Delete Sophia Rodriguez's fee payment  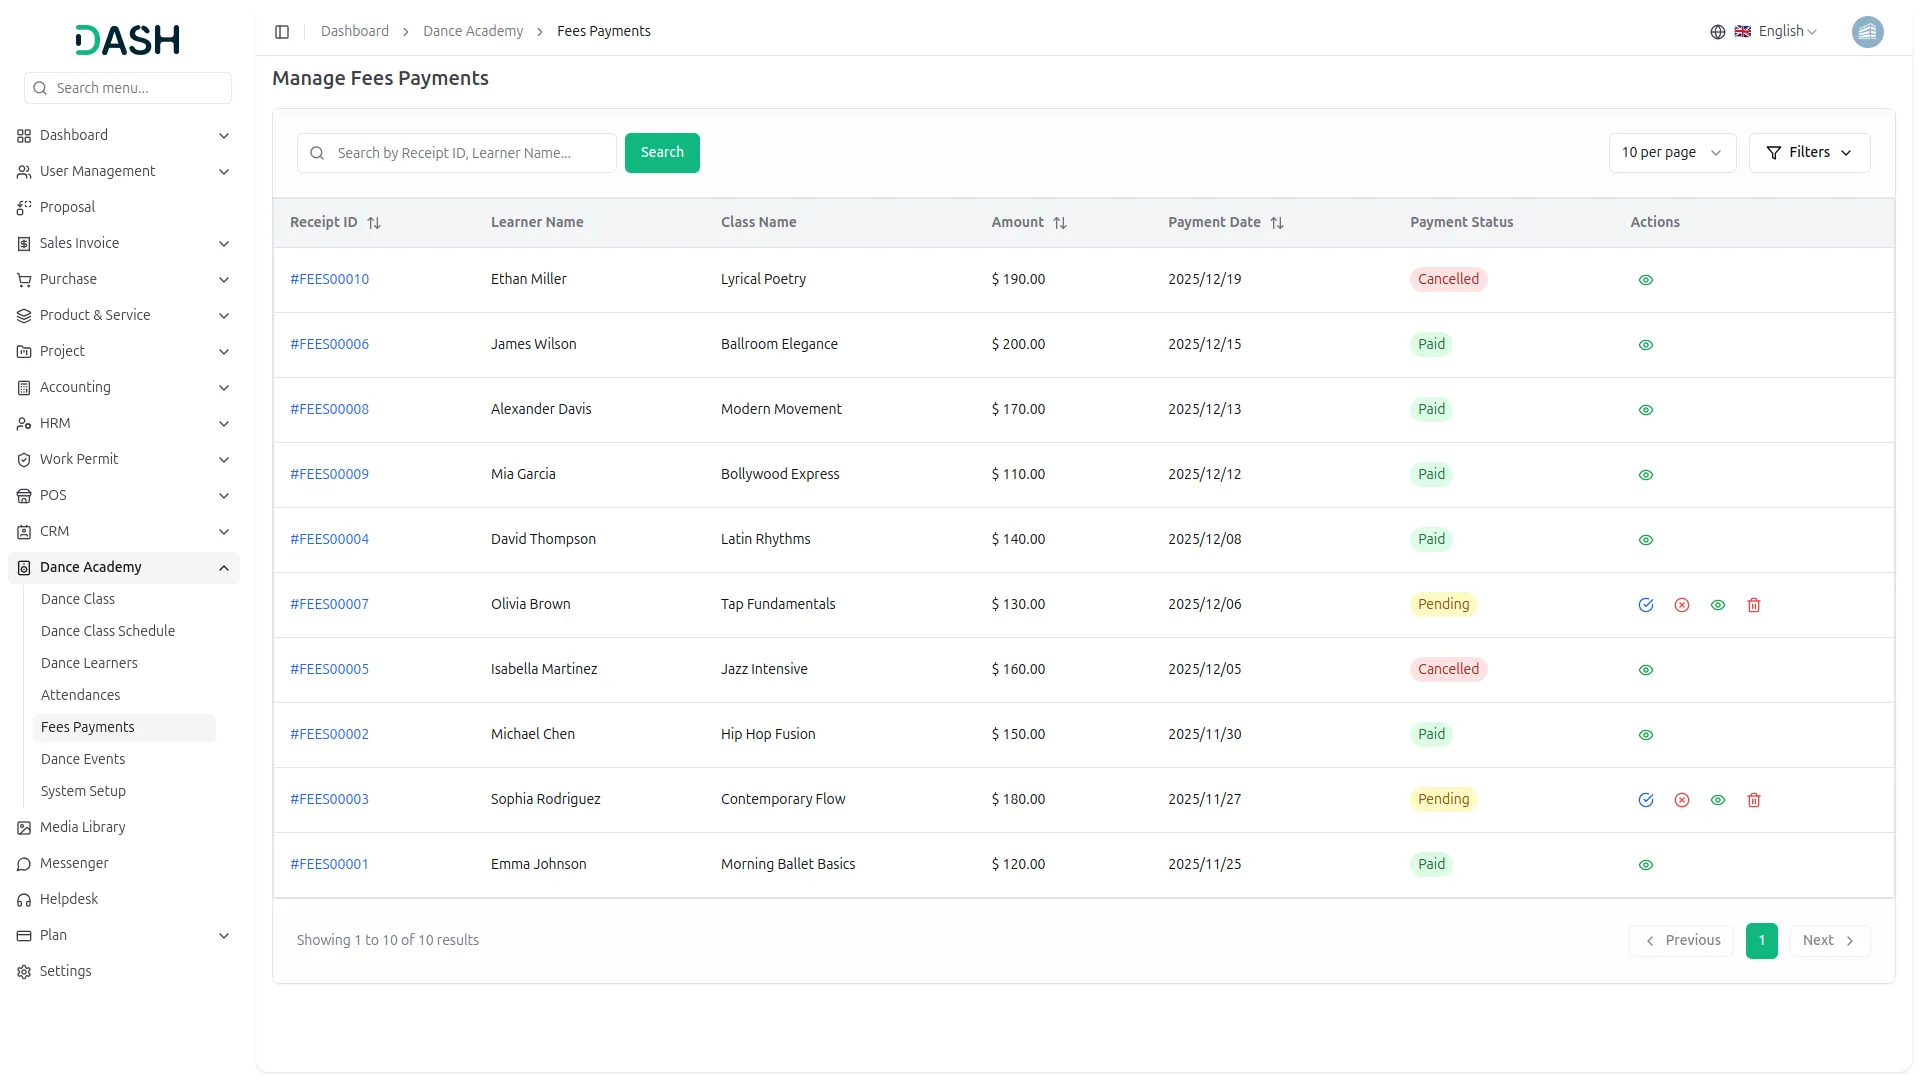[x=1754, y=800]
